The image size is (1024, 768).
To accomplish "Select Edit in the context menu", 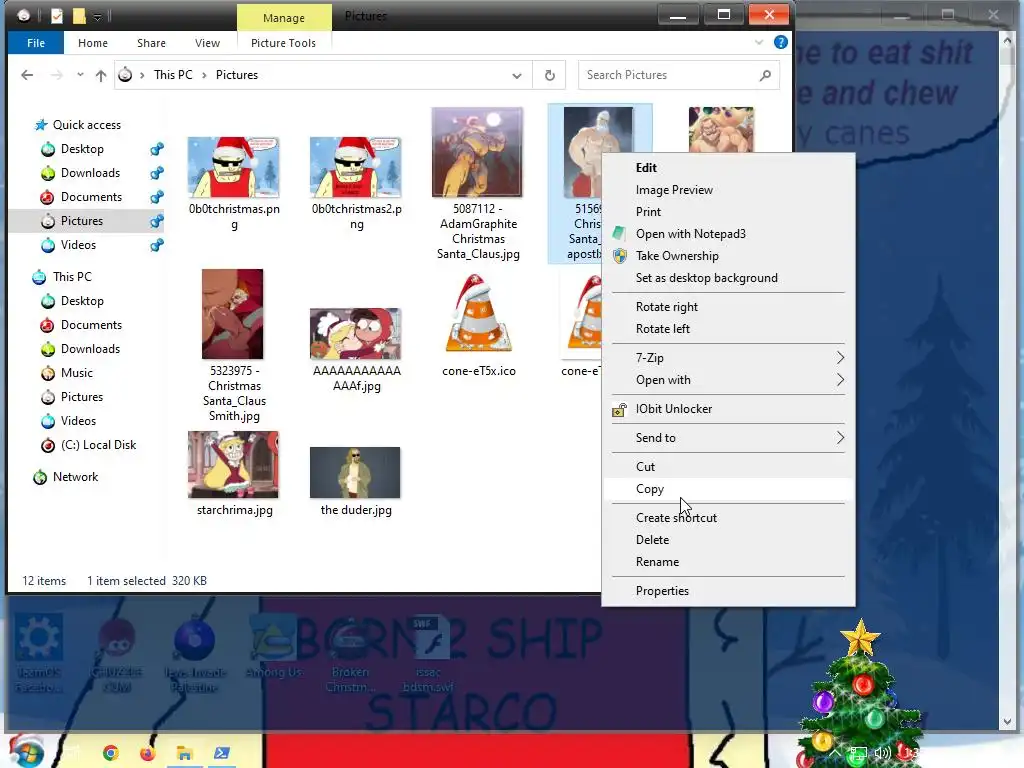I will pyautogui.click(x=728, y=168).
